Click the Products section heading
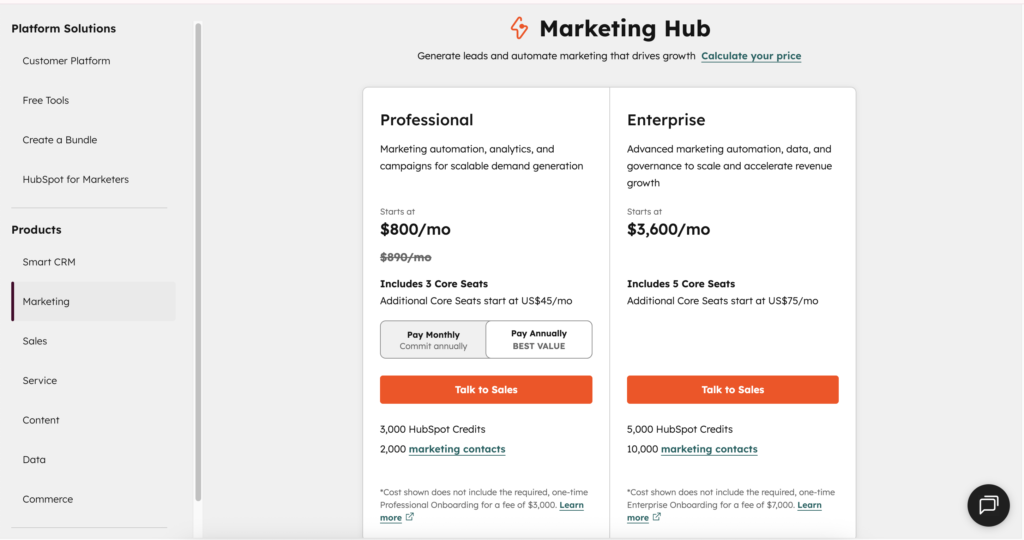 [36, 230]
